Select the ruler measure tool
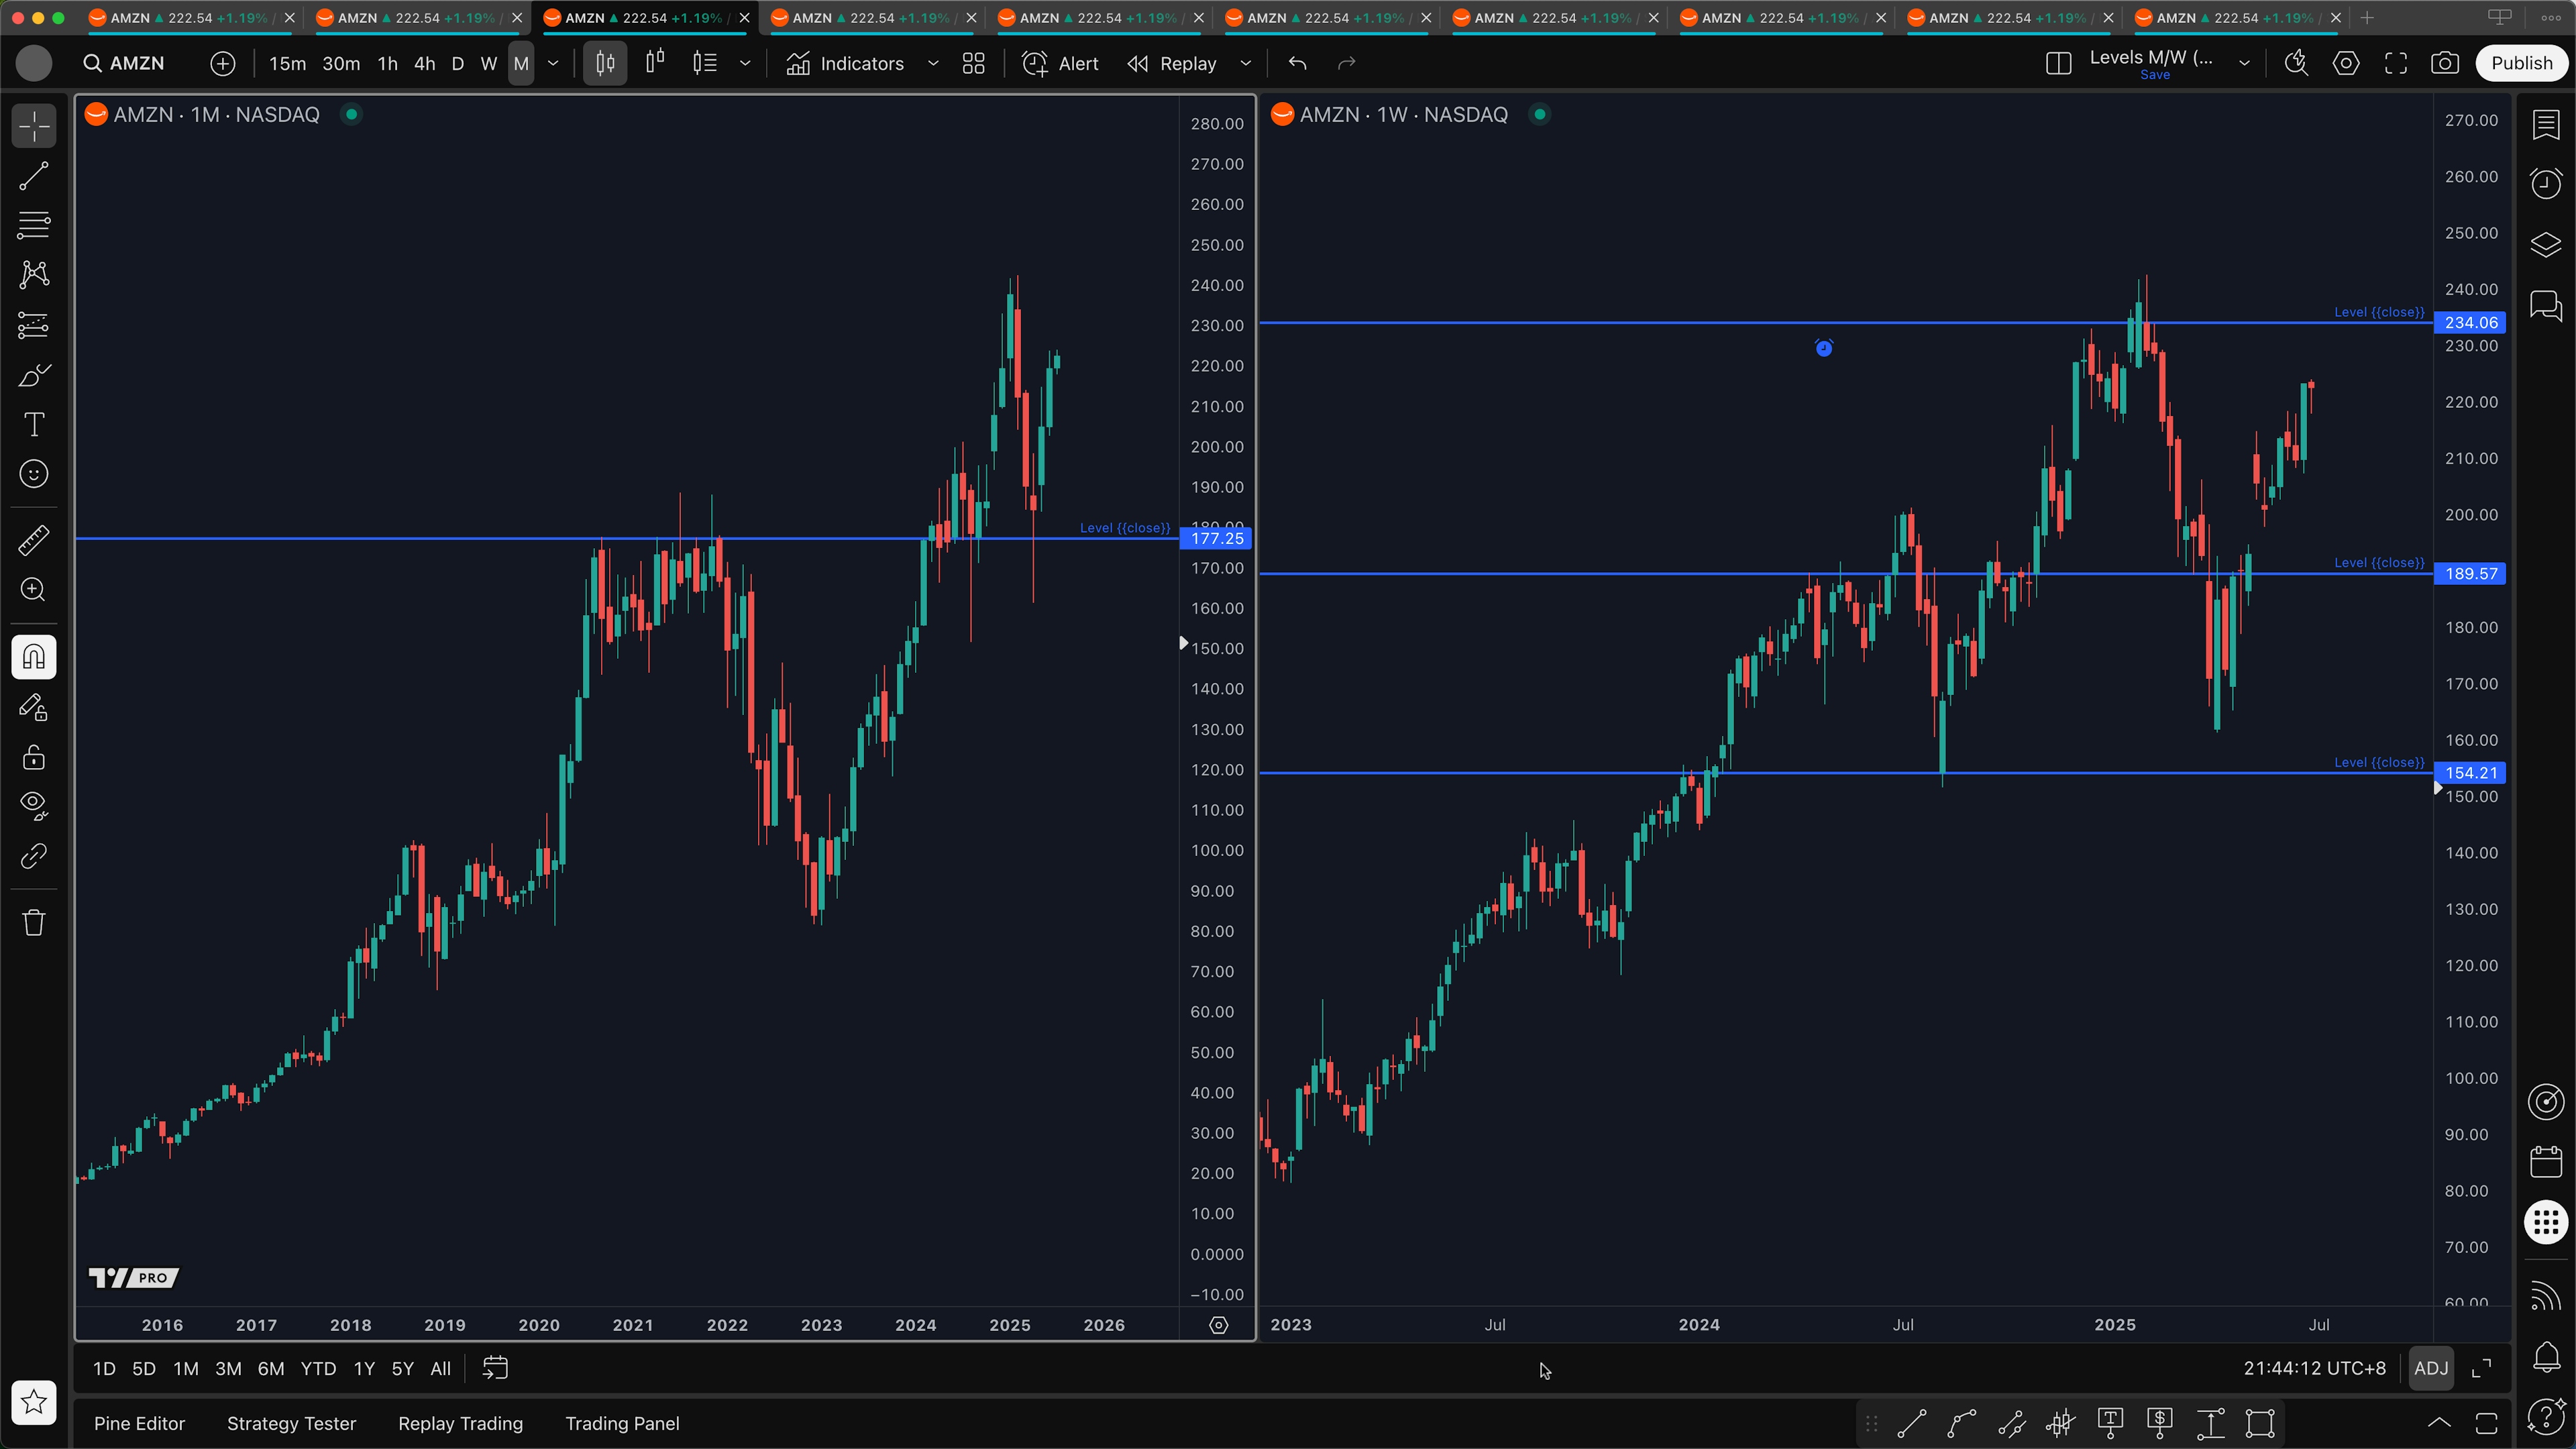This screenshot has width=2576, height=1449. click(34, 540)
